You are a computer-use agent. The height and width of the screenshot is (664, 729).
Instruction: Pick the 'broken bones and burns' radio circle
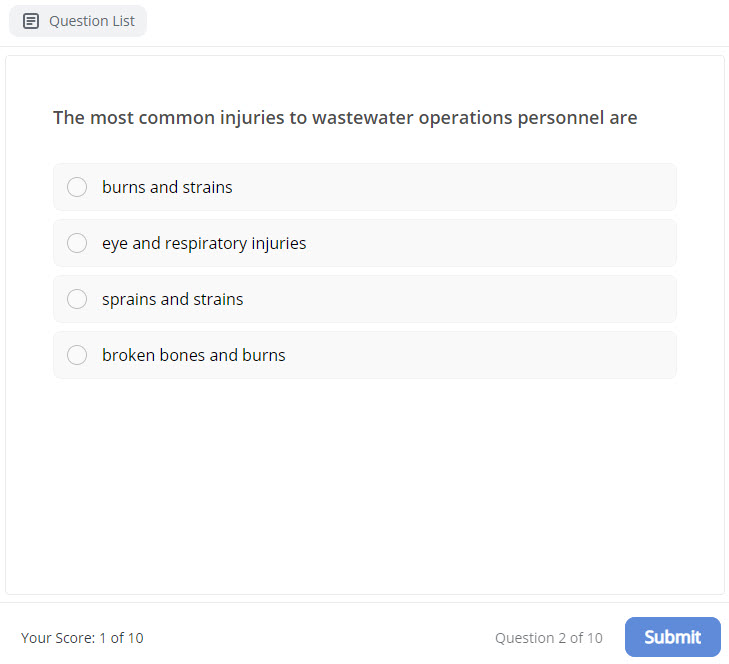[x=77, y=355]
